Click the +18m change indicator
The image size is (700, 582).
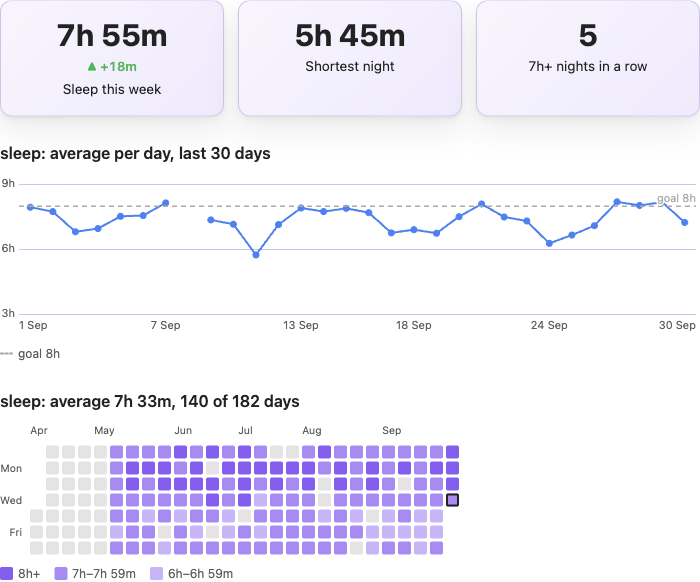tap(112, 67)
